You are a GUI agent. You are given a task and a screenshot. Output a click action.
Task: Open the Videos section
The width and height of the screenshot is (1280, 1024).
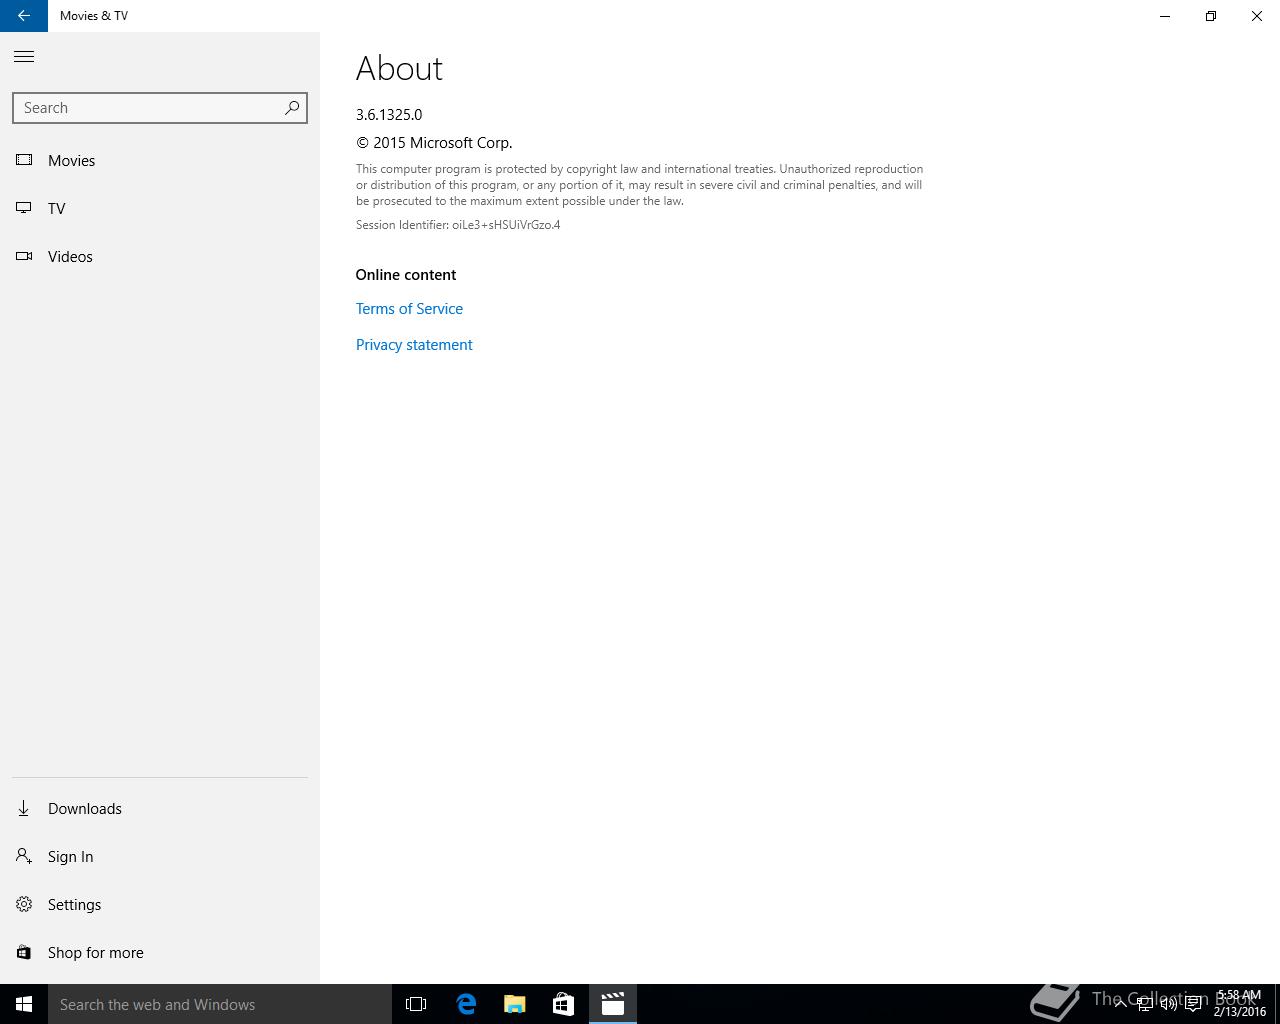(160, 256)
